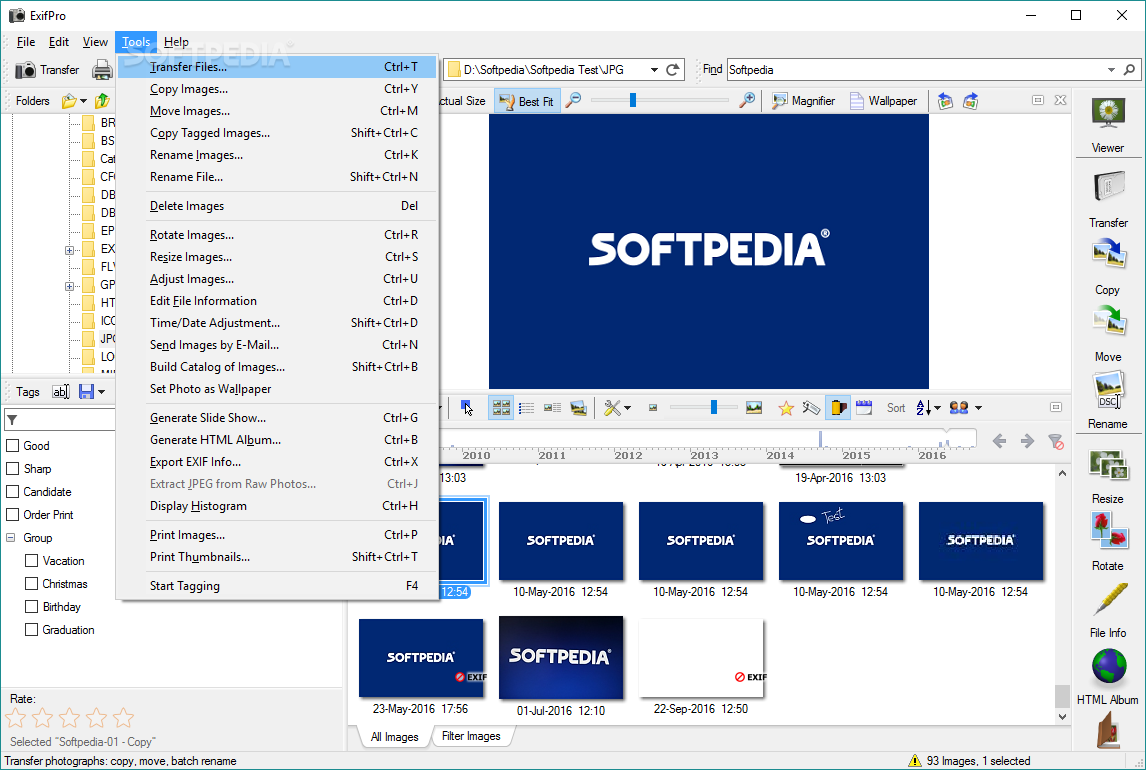Screen dimensions: 1146x770
Task: Click the Move icon in right sidebar
Action: click(1108, 322)
